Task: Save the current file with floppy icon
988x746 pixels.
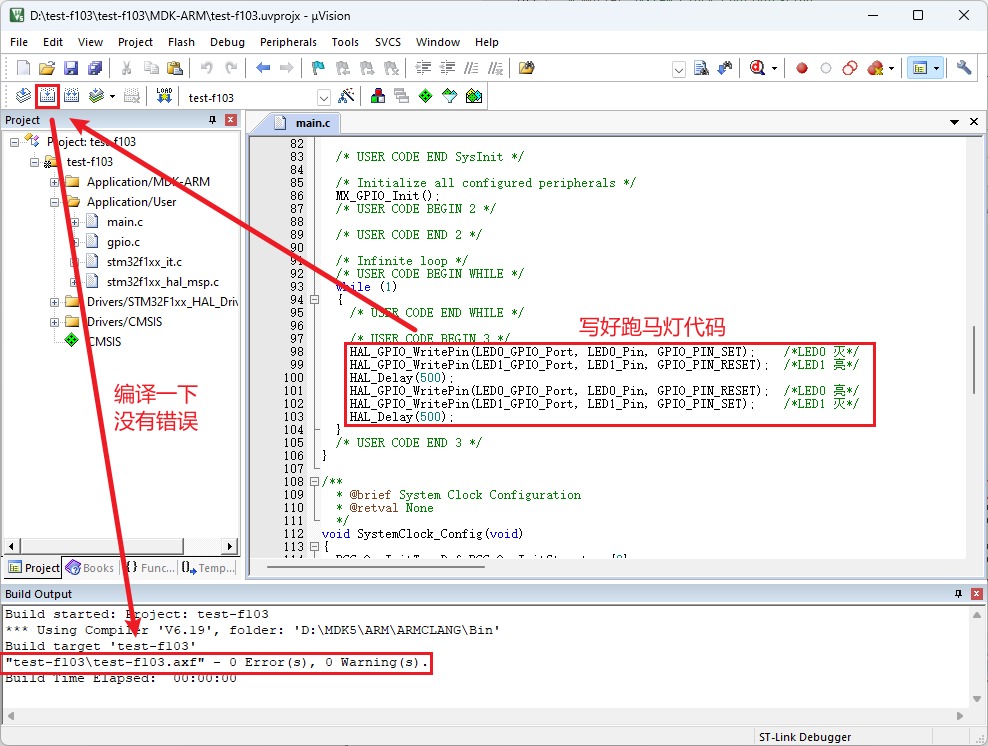Action: (x=71, y=68)
